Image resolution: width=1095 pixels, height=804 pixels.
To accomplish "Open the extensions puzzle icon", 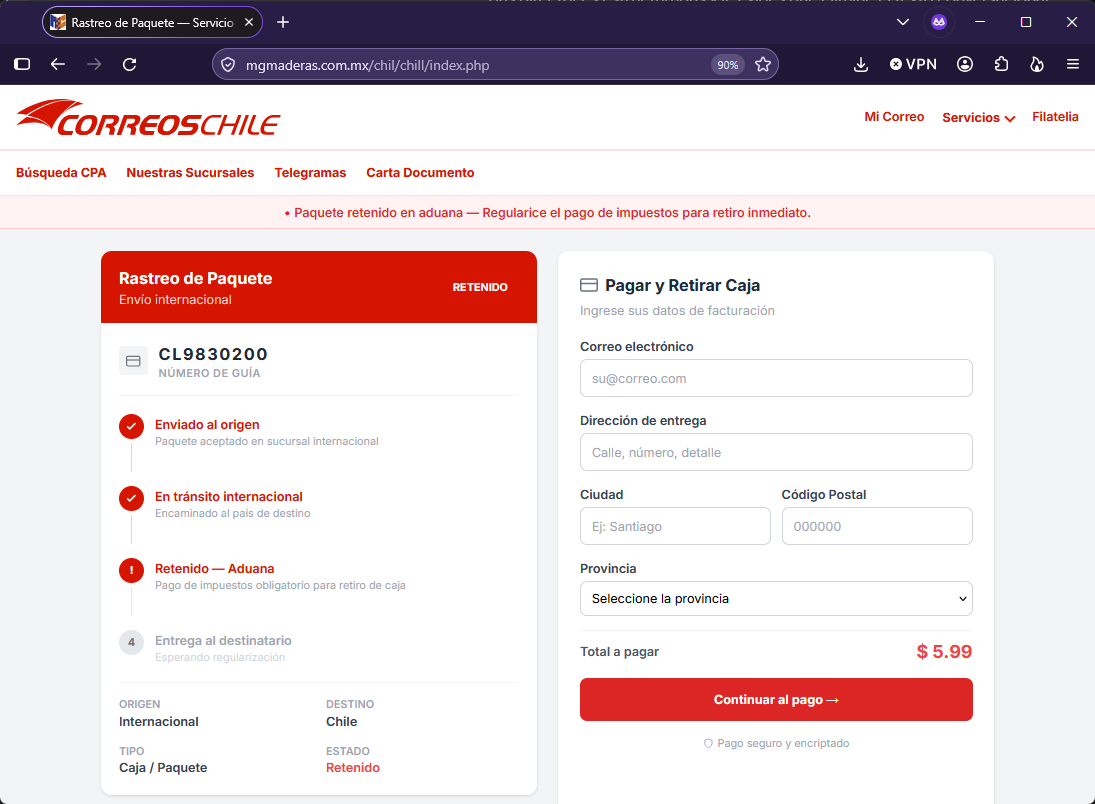I will coord(1001,64).
